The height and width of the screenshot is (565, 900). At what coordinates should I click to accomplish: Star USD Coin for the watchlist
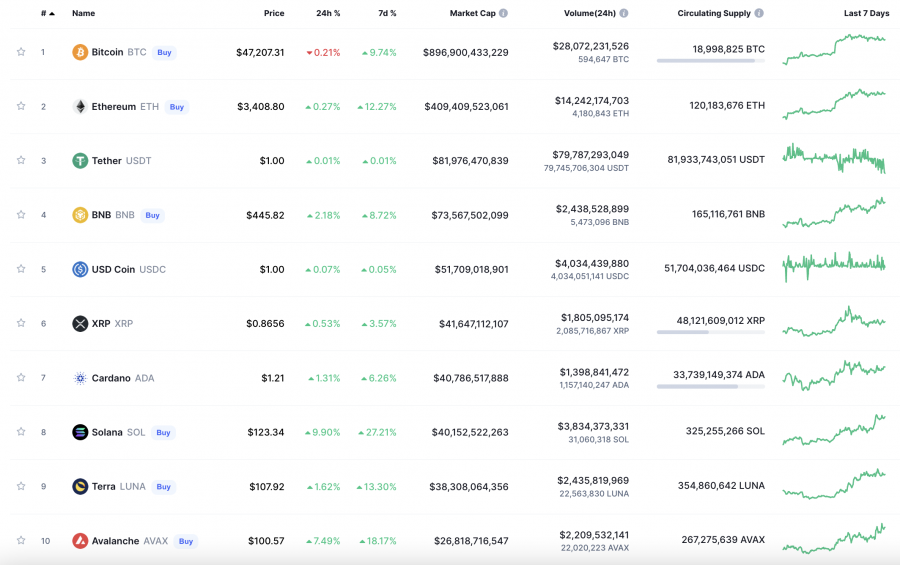[x=21, y=269]
